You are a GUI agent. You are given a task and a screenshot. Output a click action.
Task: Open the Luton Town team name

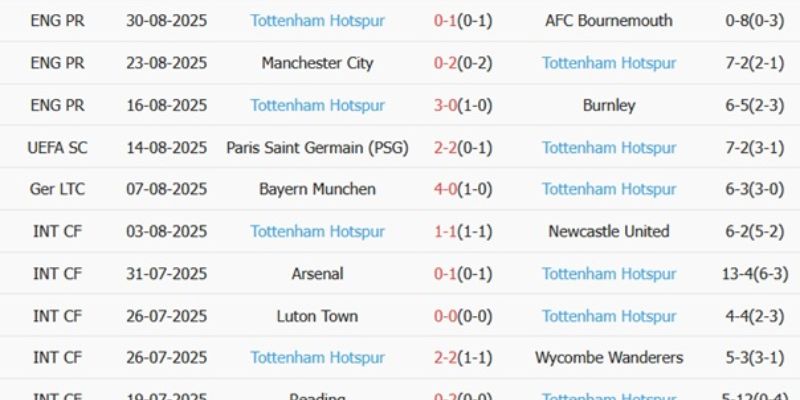pyautogui.click(x=317, y=316)
